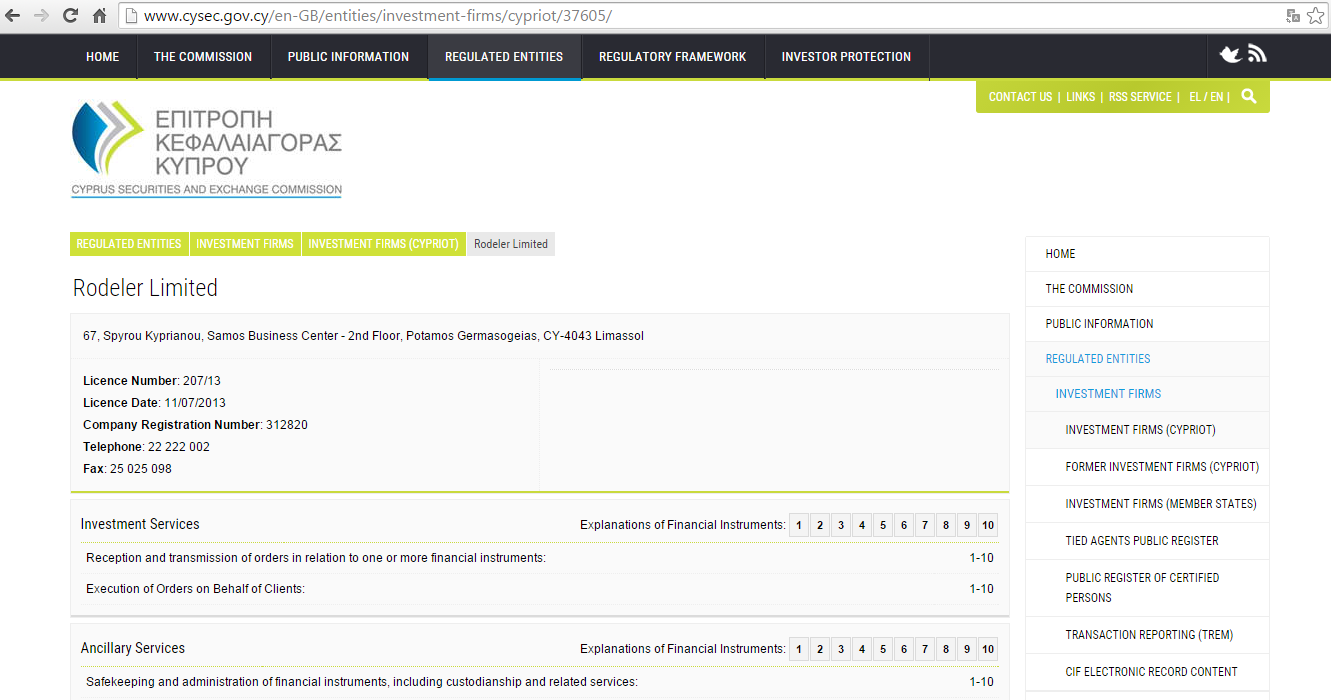Click the browser forward arrow

41,15
